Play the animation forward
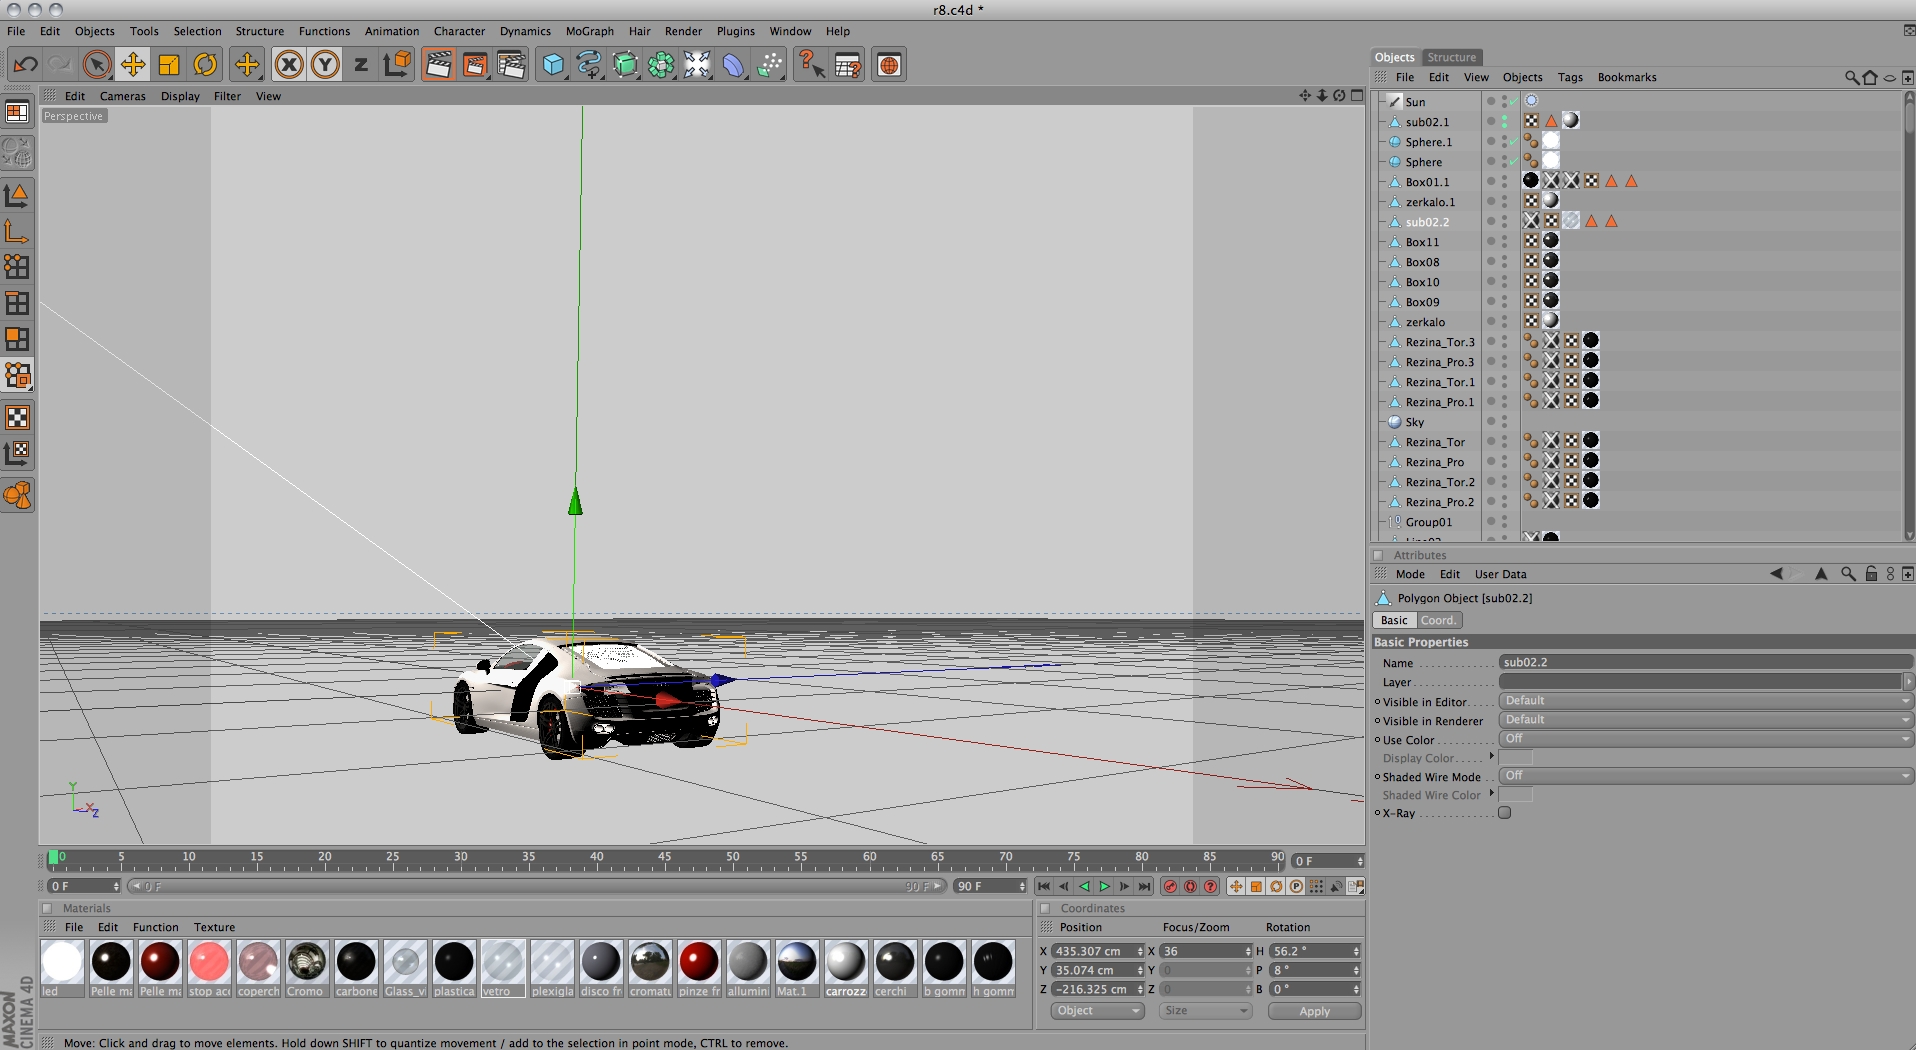This screenshot has height=1050, width=1916. pyautogui.click(x=1104, y=887)
